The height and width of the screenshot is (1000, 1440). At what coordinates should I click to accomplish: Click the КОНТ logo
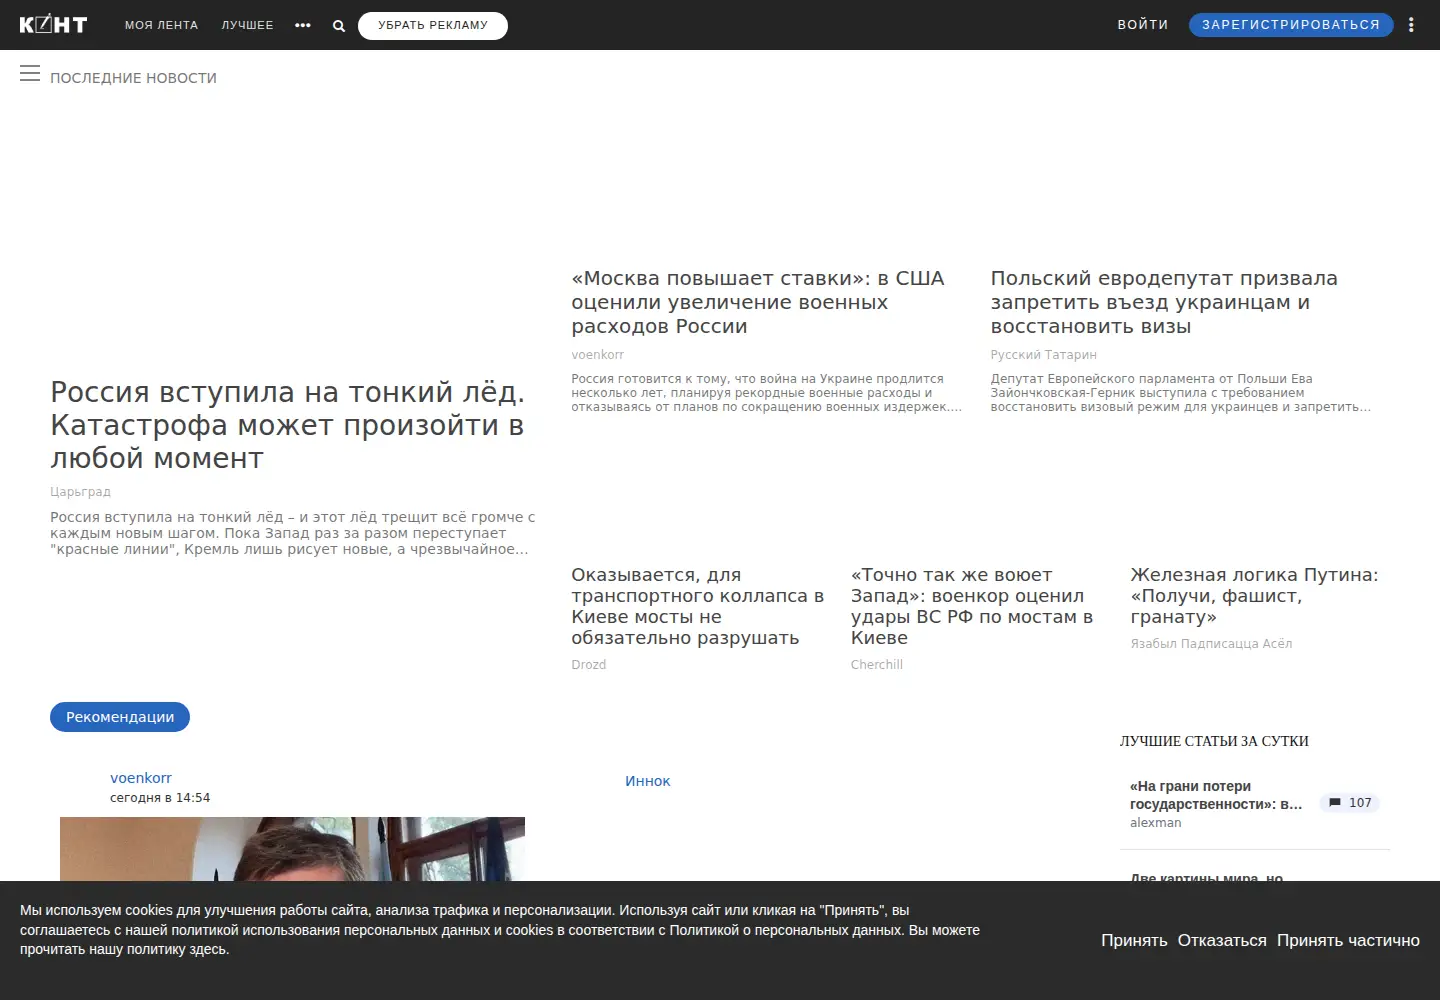click(53, 25)
